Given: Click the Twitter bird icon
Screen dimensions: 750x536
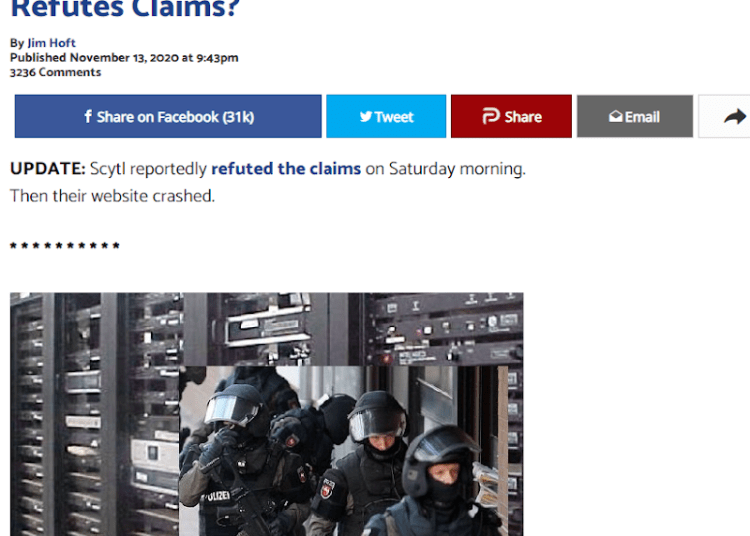Looking at the screenshot, I should (366, 117).
